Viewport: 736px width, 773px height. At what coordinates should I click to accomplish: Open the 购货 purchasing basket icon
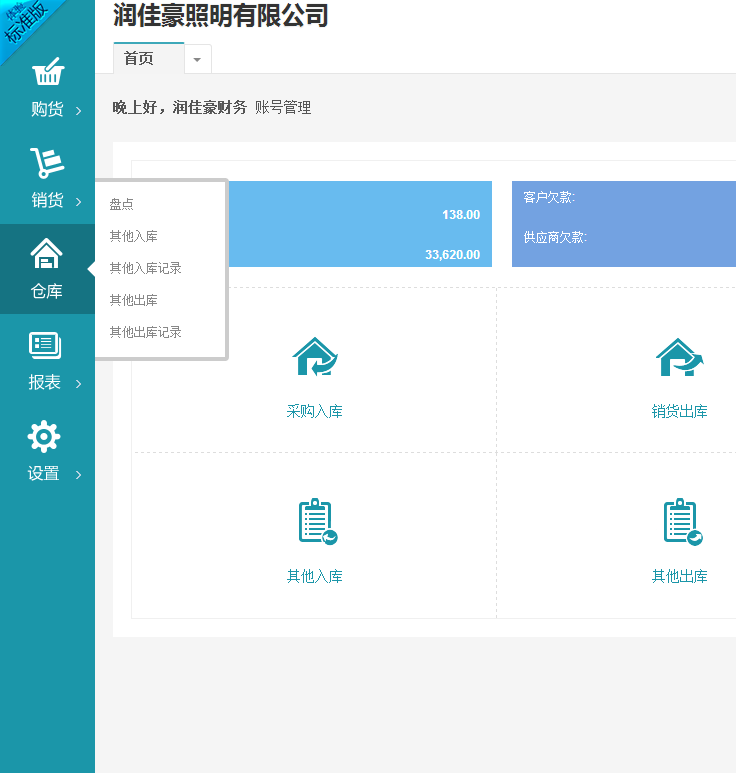click(48, 71)
